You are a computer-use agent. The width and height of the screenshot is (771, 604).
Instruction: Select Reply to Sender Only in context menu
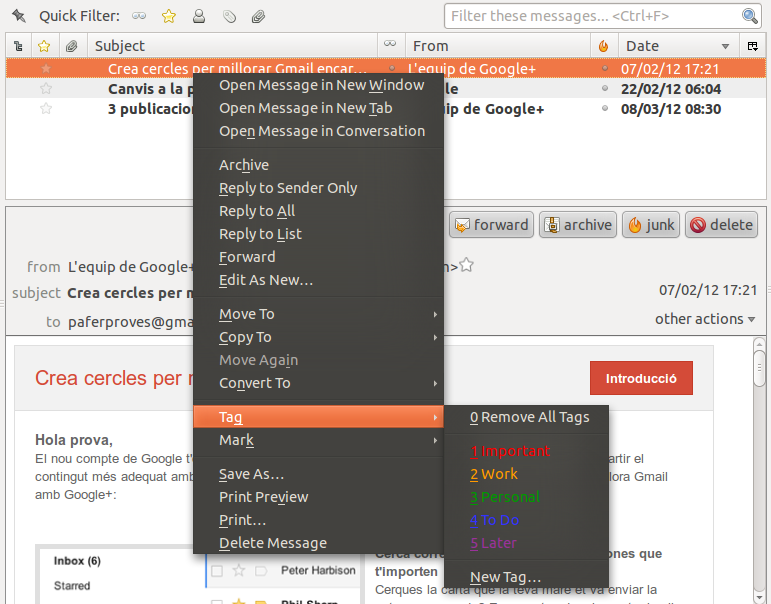[x=288, y=188]
